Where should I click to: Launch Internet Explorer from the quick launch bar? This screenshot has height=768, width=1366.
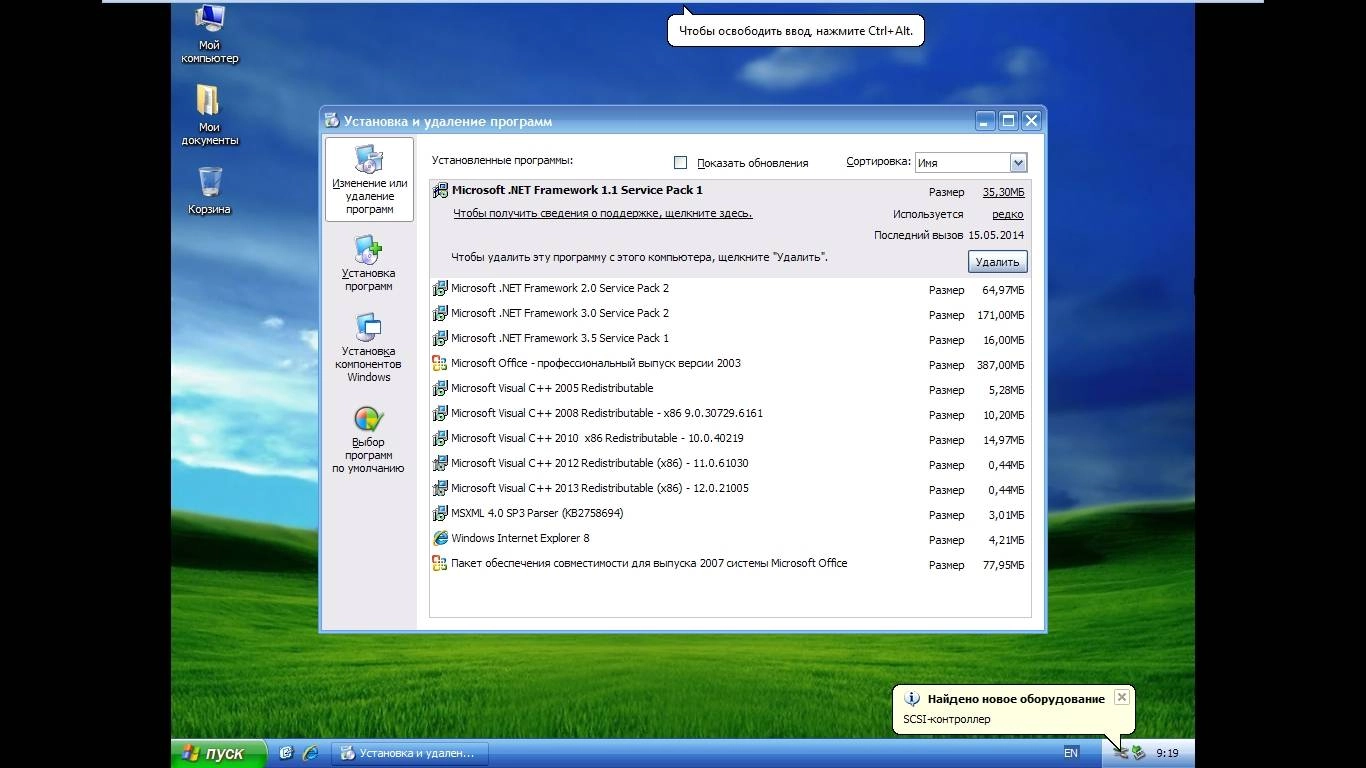311,752
